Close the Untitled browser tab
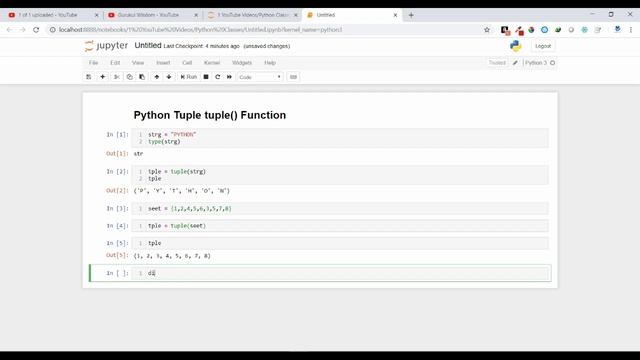 [x=395, y=15]
